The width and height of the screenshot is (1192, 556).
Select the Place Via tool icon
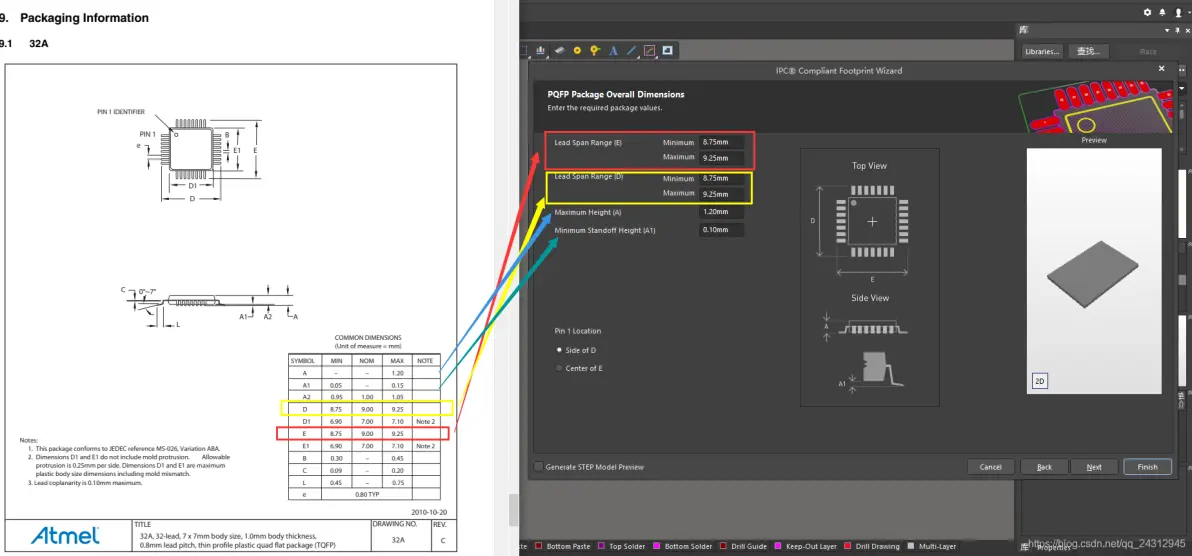pyautogui.click(x=595, y=51)
